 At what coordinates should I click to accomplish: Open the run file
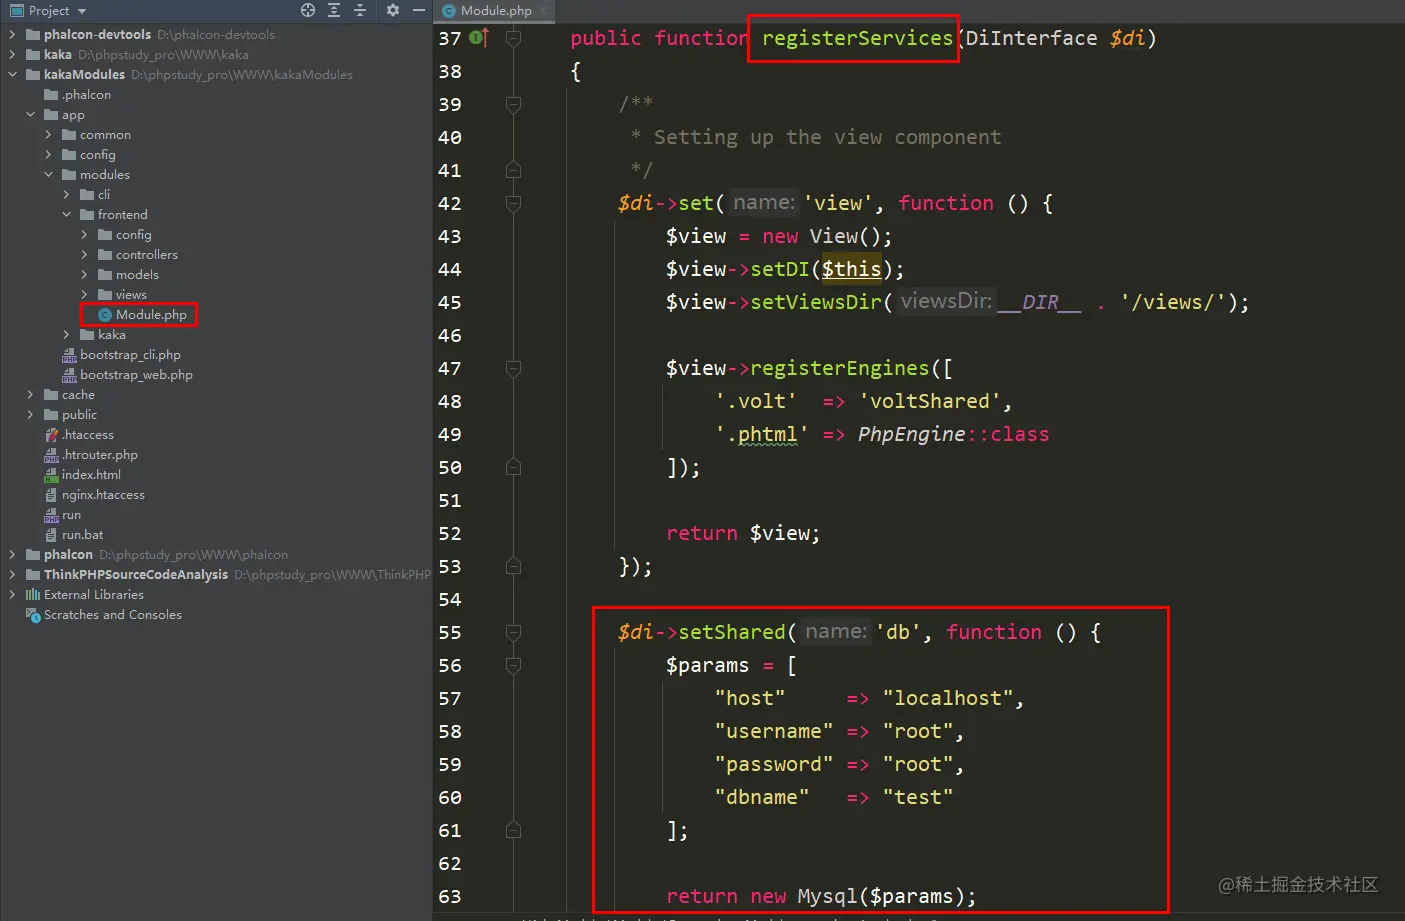pos(62,514)
